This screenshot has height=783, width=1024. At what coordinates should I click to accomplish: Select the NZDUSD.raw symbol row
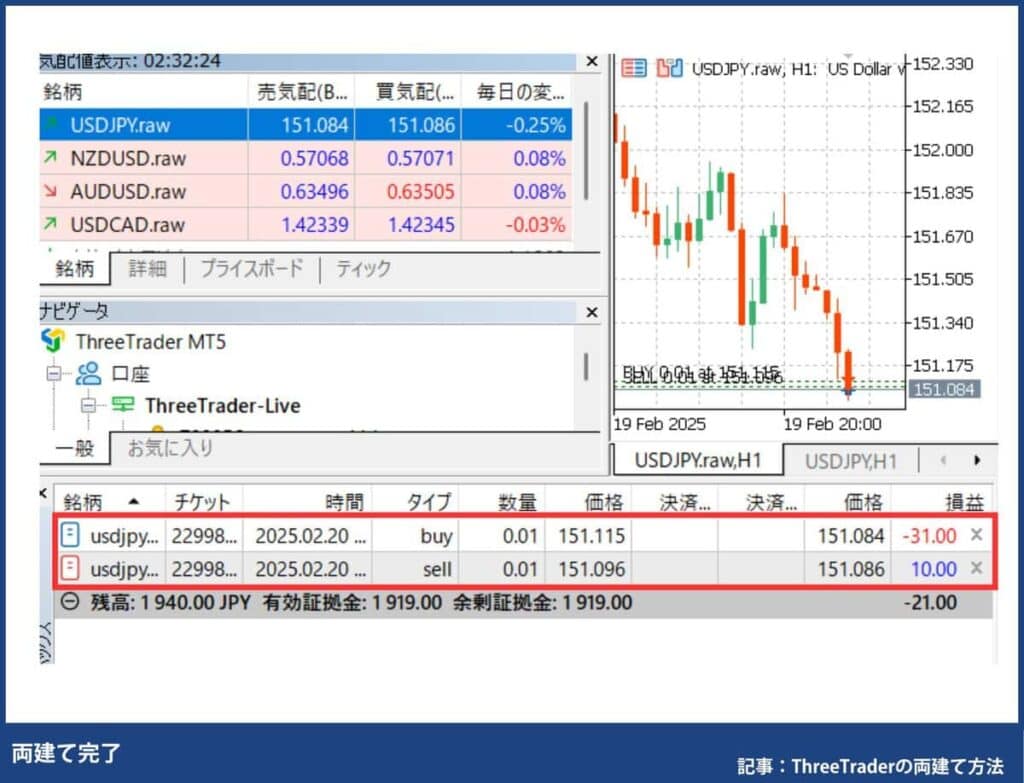click(306, 158)
